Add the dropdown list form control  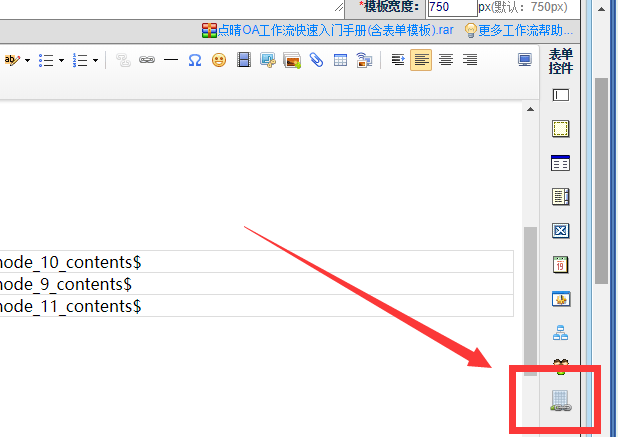560,163
